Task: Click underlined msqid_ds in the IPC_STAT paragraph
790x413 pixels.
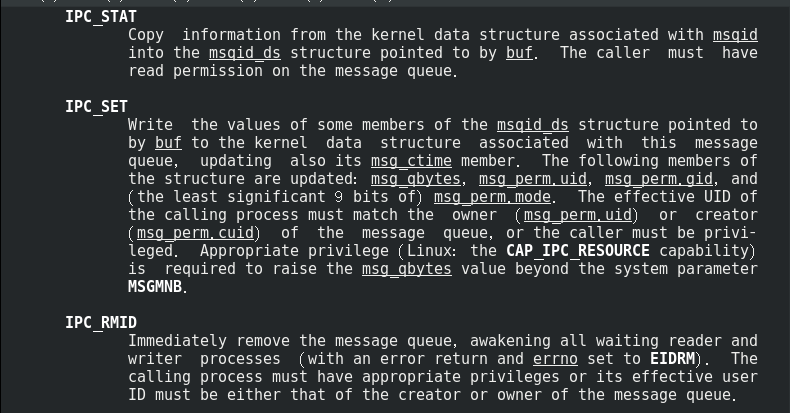Action: pos(245,53)
